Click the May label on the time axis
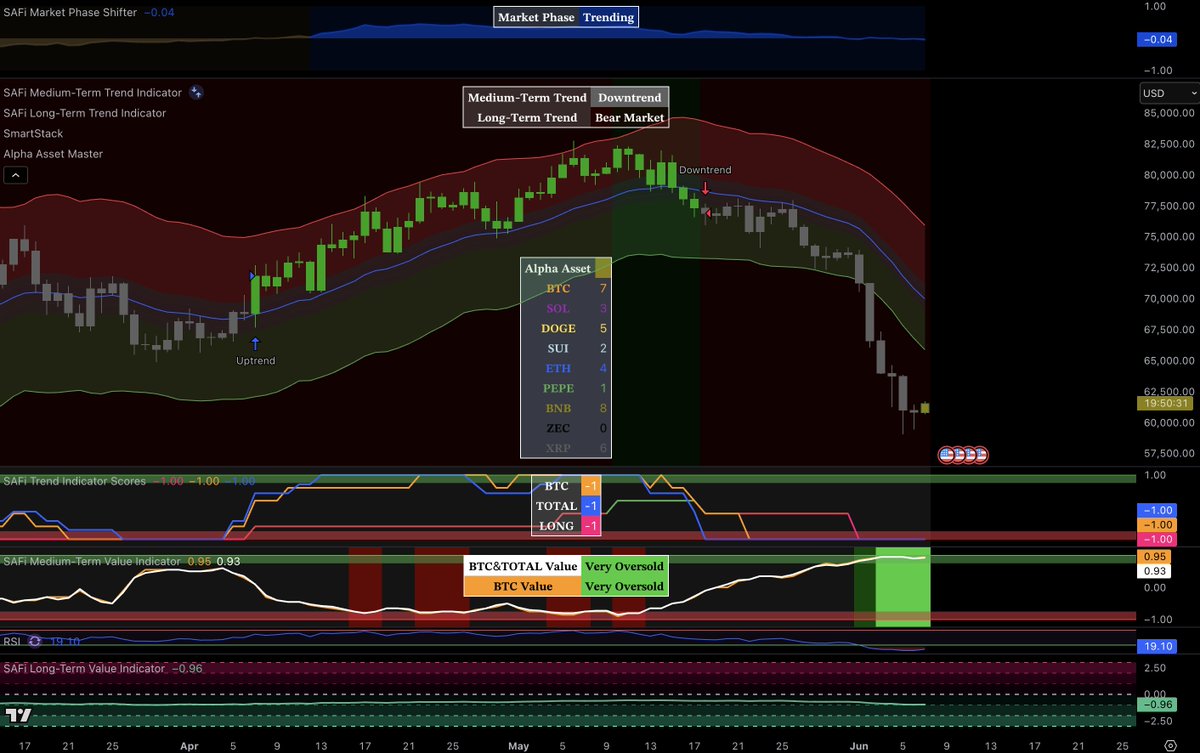1200x753 pixels. [519, 745]
